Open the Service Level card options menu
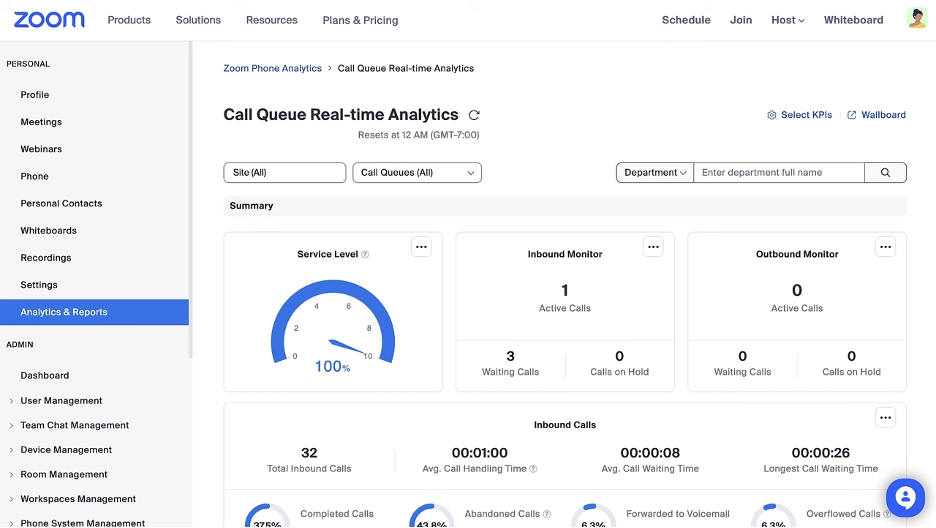This screenshot has width=936, height=528. [x=421, y=247]
